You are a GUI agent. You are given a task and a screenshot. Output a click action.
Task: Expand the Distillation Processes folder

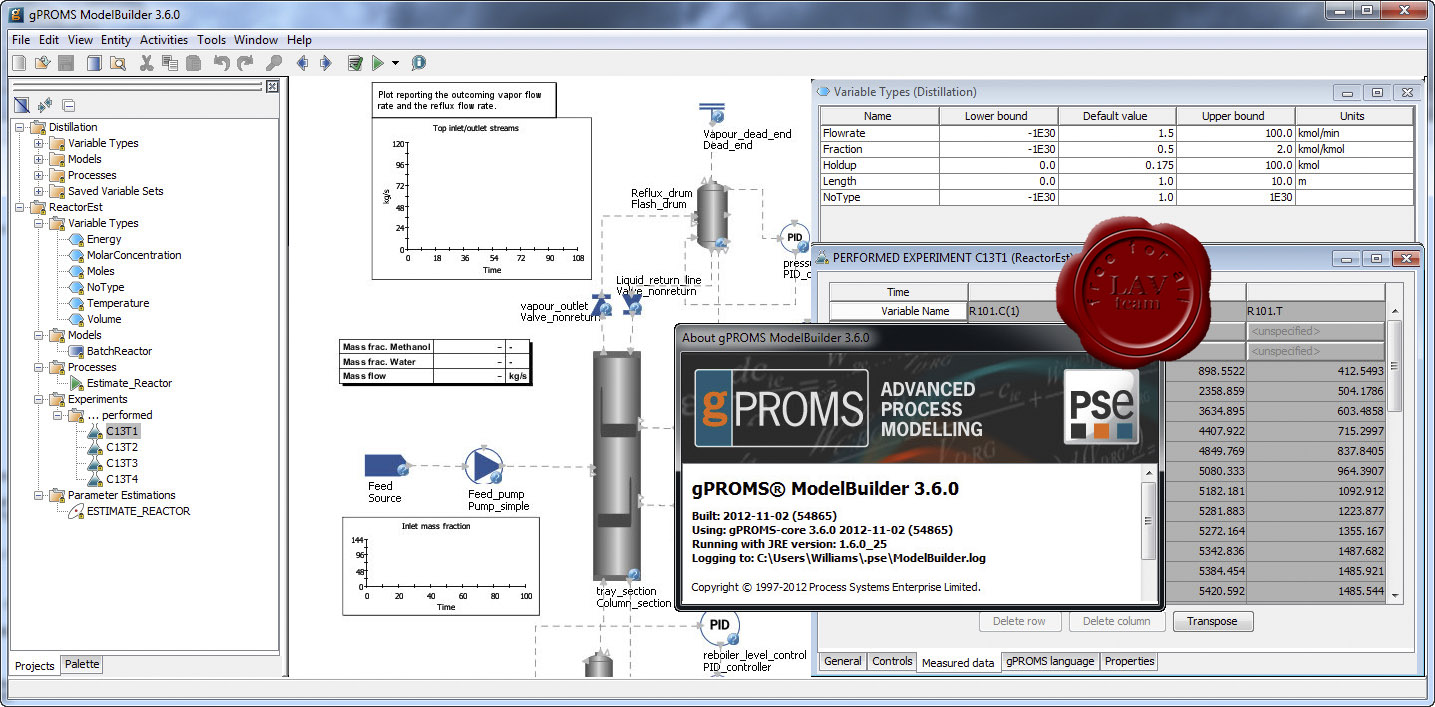[39, 175]
